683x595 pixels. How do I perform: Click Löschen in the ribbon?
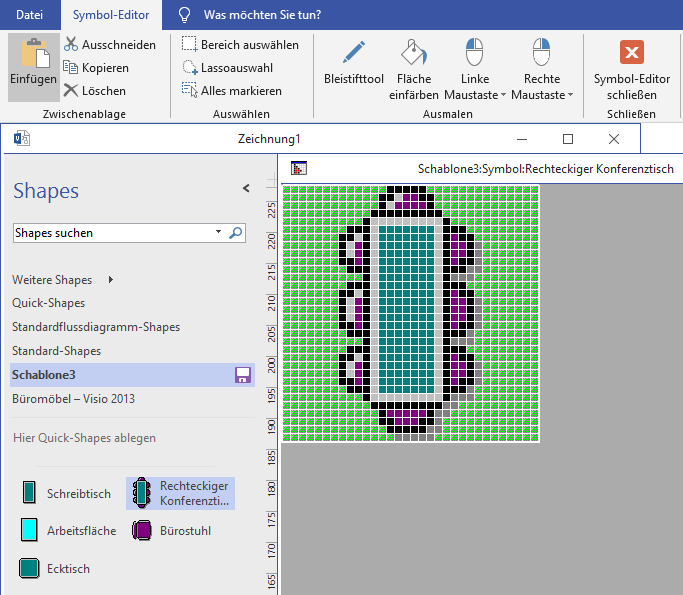(x=95, y=91)
